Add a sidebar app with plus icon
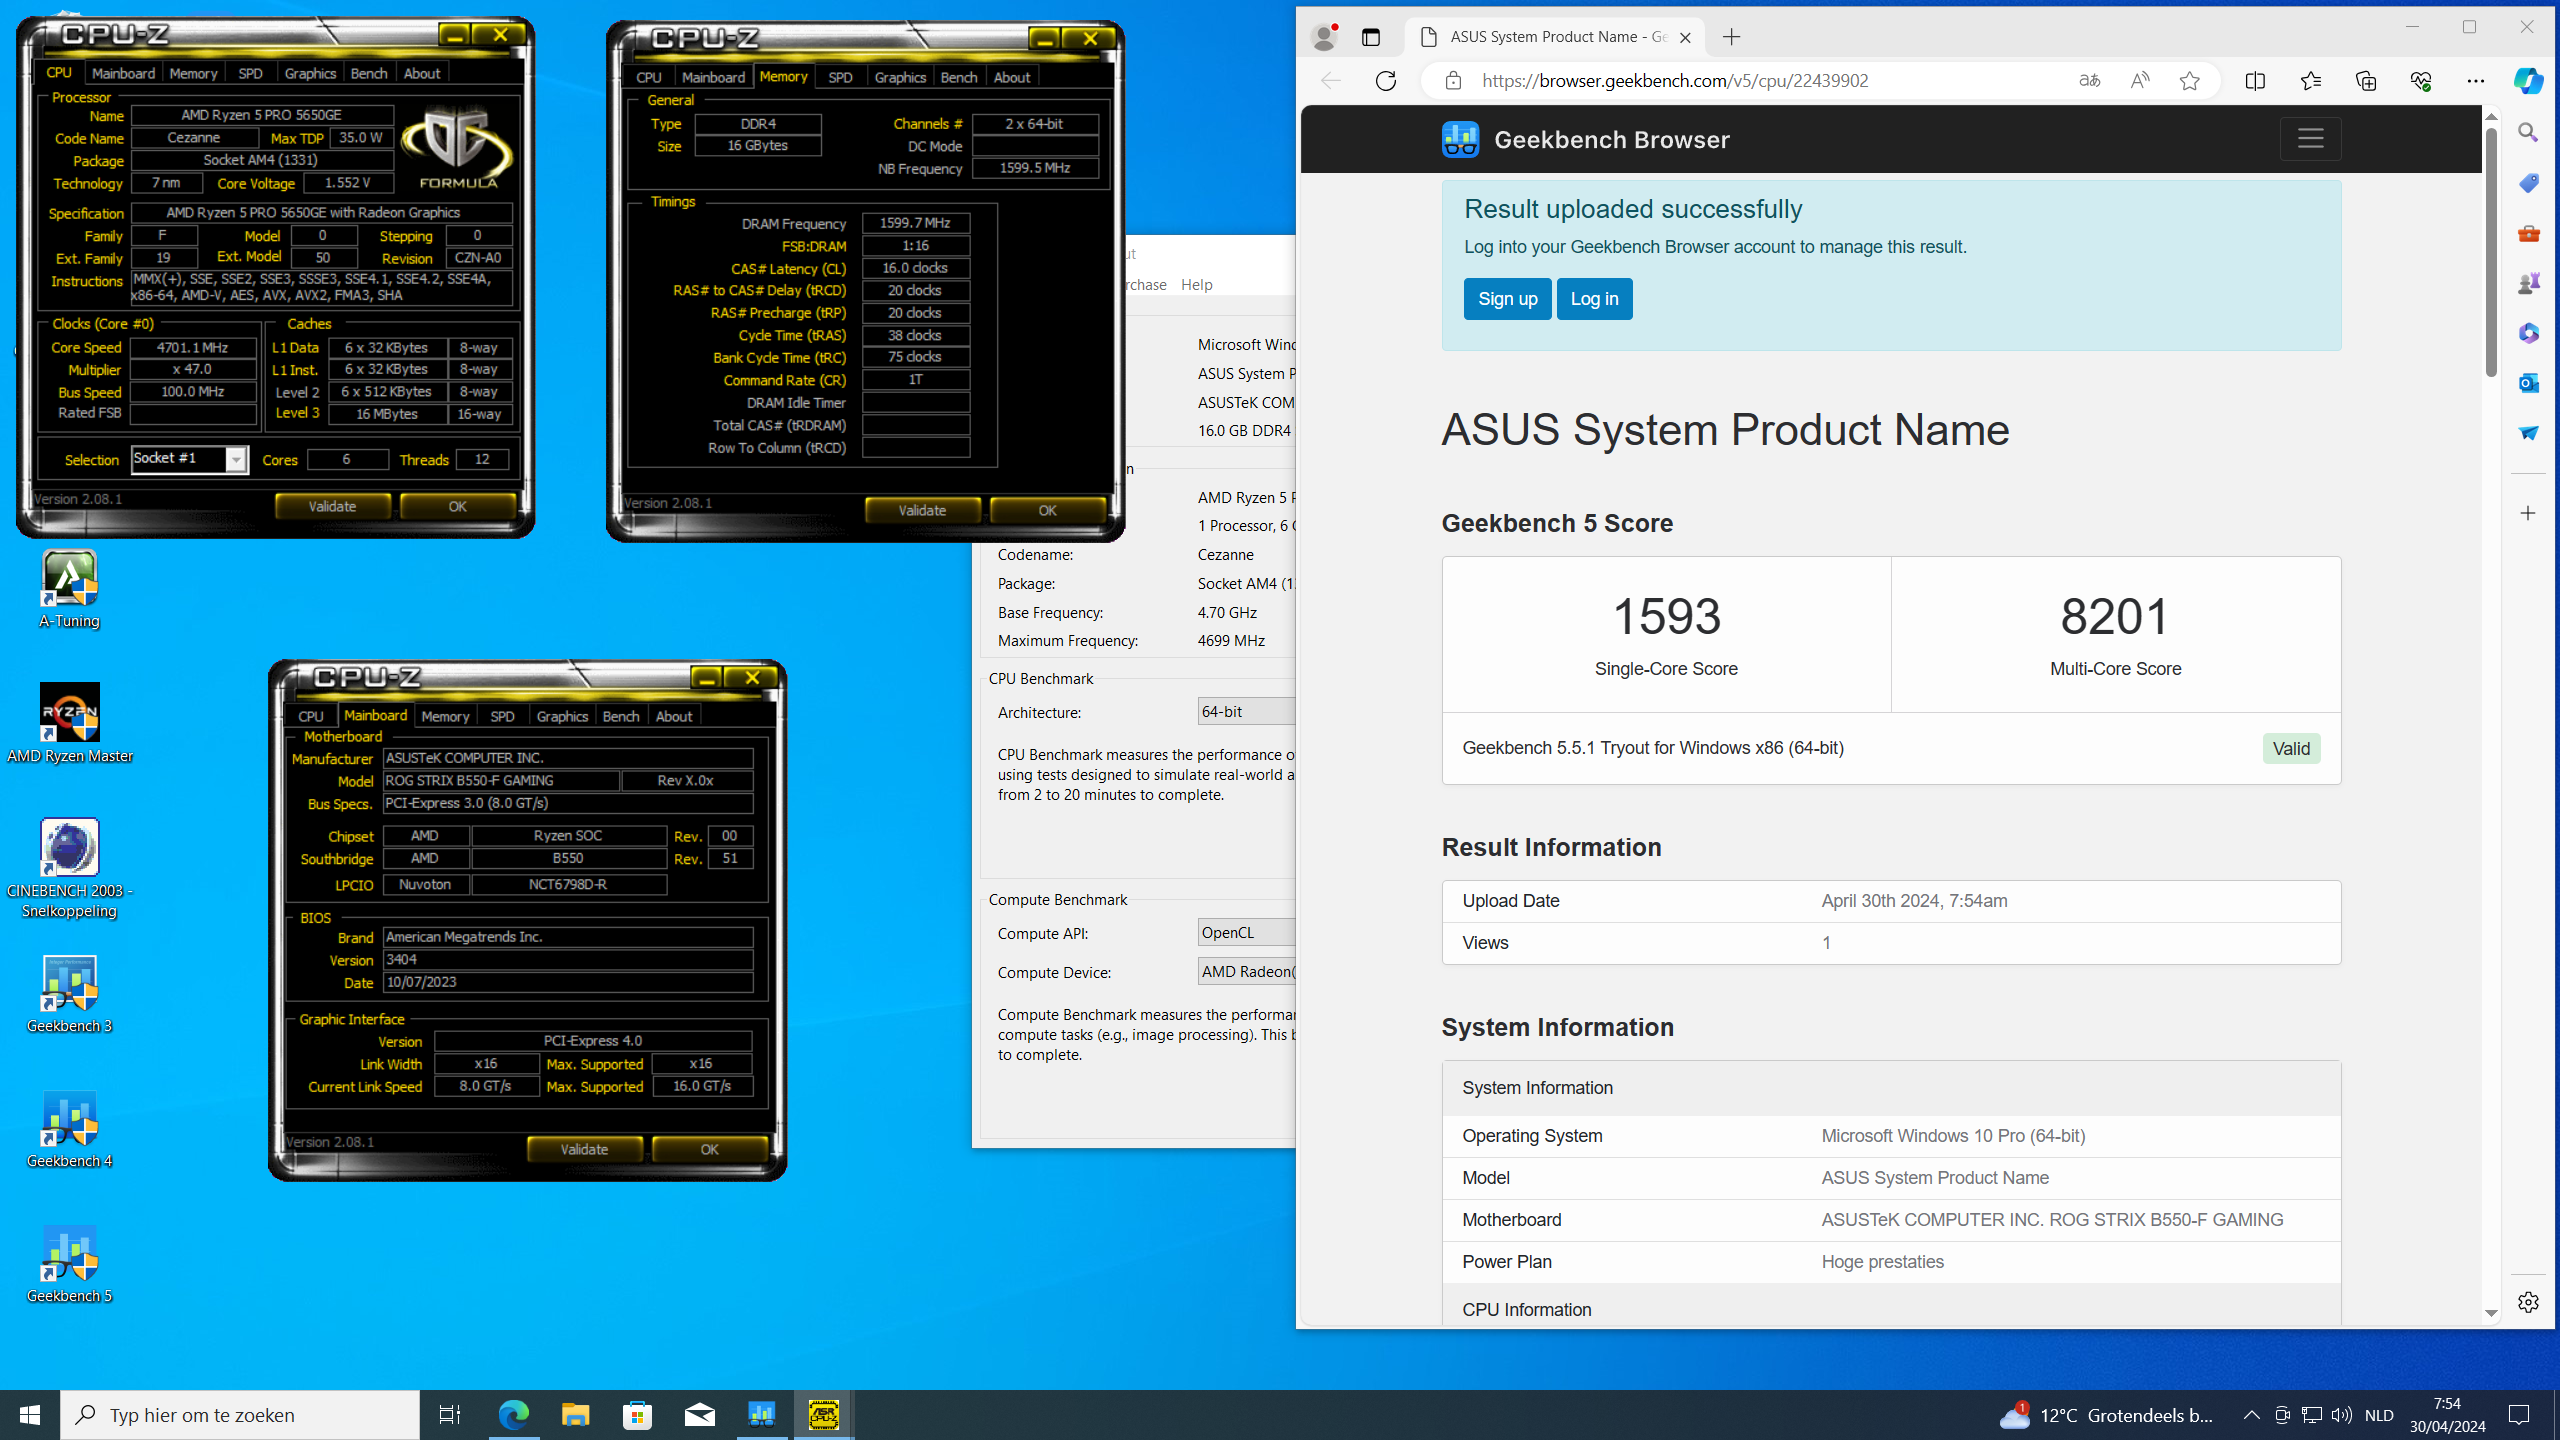 coord(2528,513)
